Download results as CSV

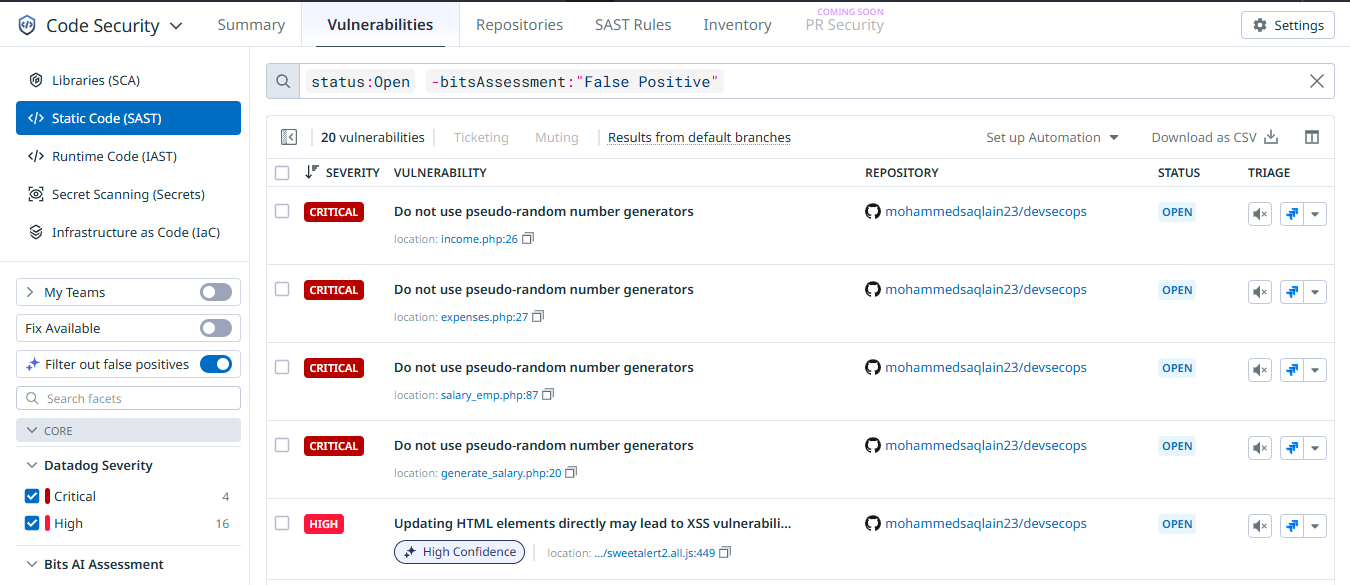1214,138
